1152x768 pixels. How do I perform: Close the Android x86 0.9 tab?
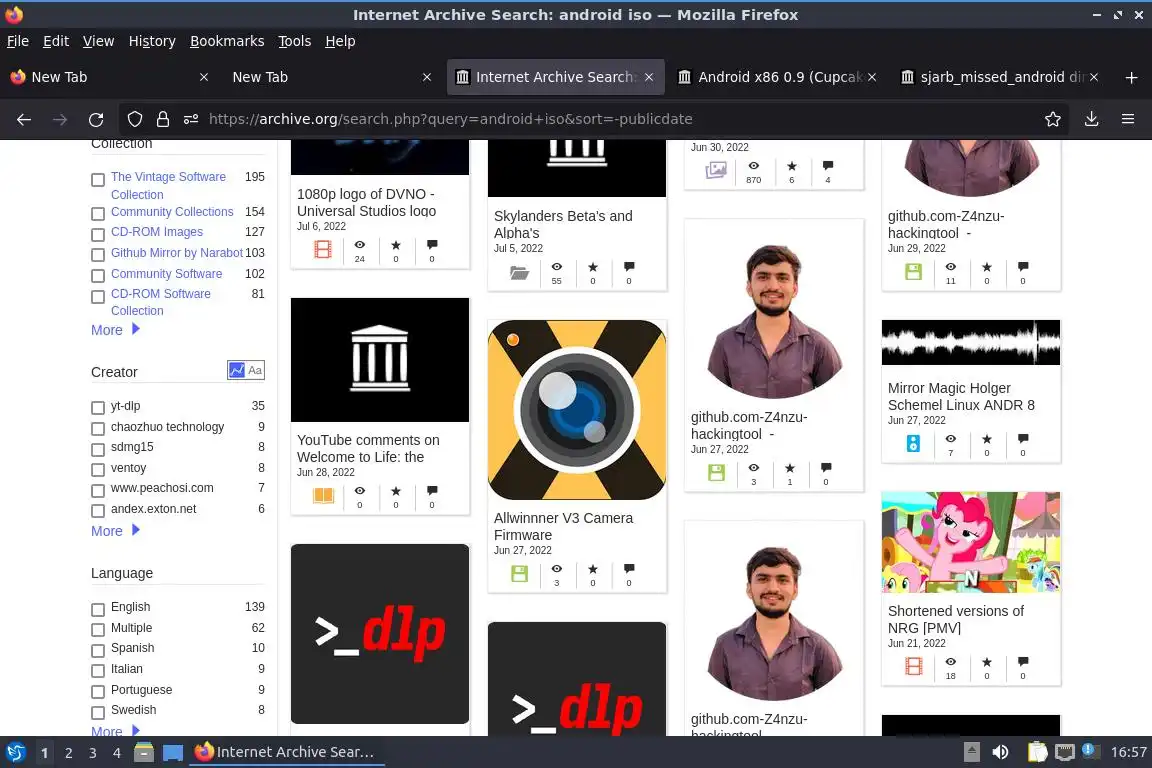872,77
